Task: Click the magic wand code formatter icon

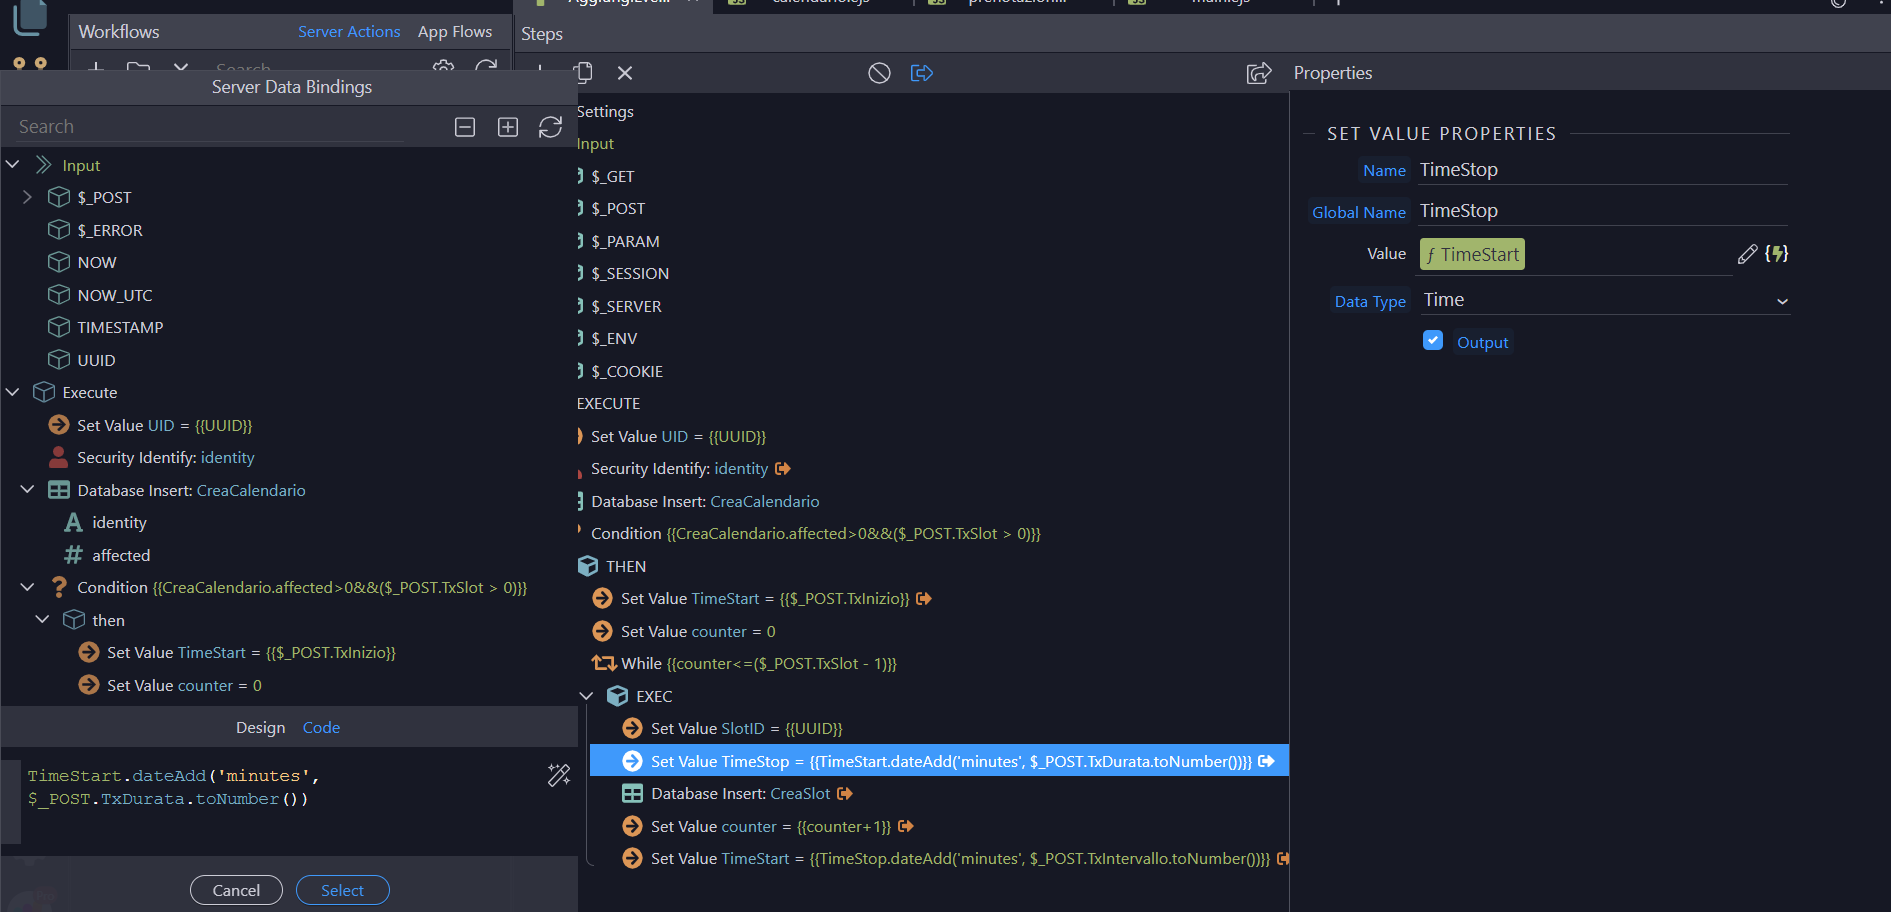Action: tap(559, 775)
